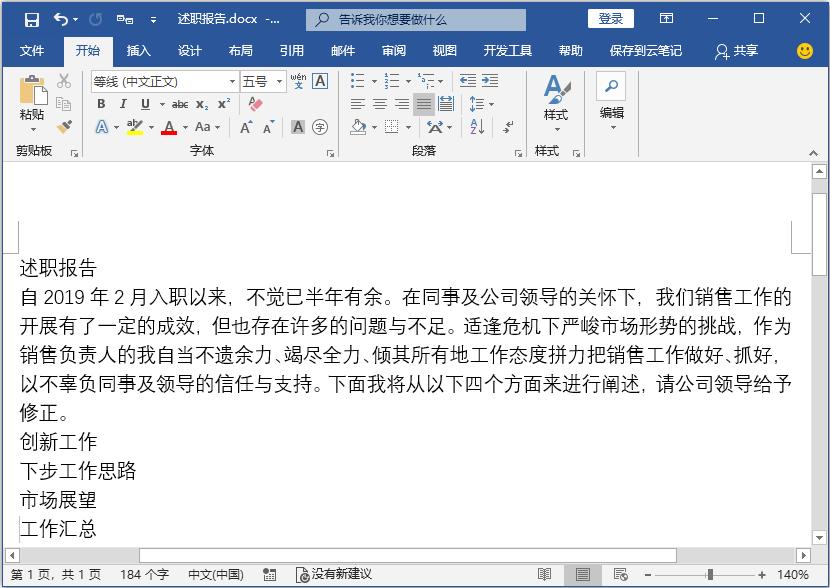Toggle the bulleted list

click(357, 79)
